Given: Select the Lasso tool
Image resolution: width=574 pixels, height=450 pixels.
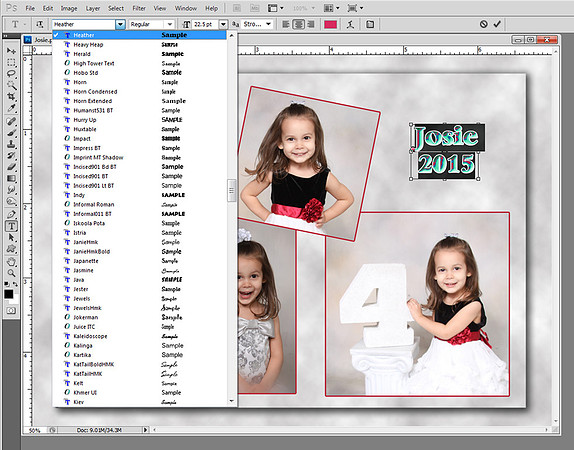Looking at the screenshot, I should 11,74.
